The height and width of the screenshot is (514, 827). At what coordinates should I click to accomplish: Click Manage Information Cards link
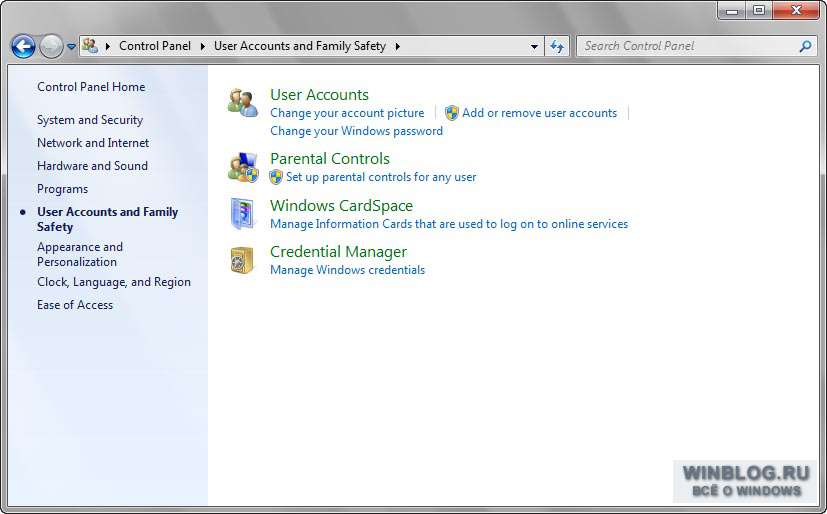point(449,224)
